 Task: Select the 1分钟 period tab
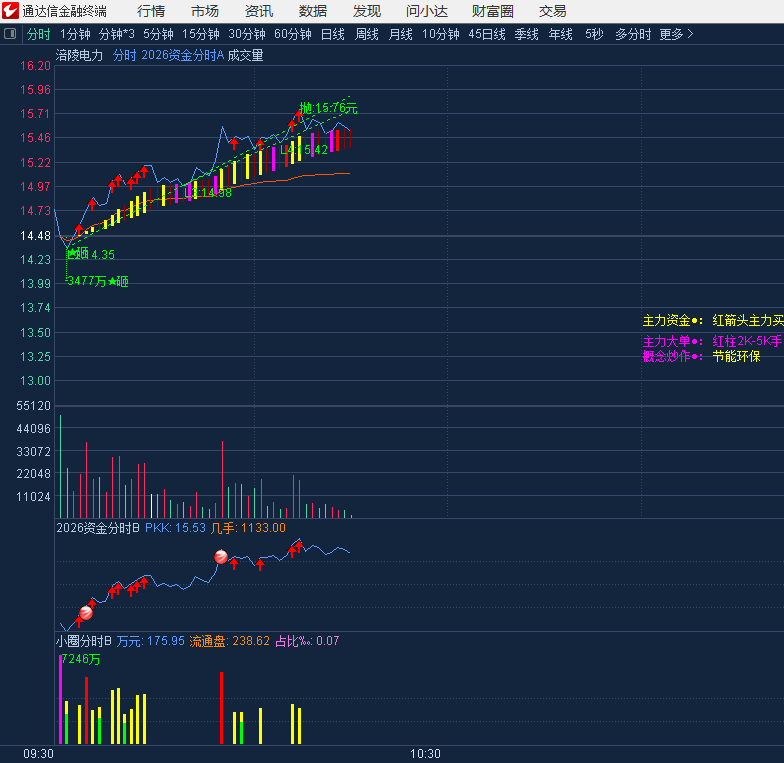coord(75,34)
